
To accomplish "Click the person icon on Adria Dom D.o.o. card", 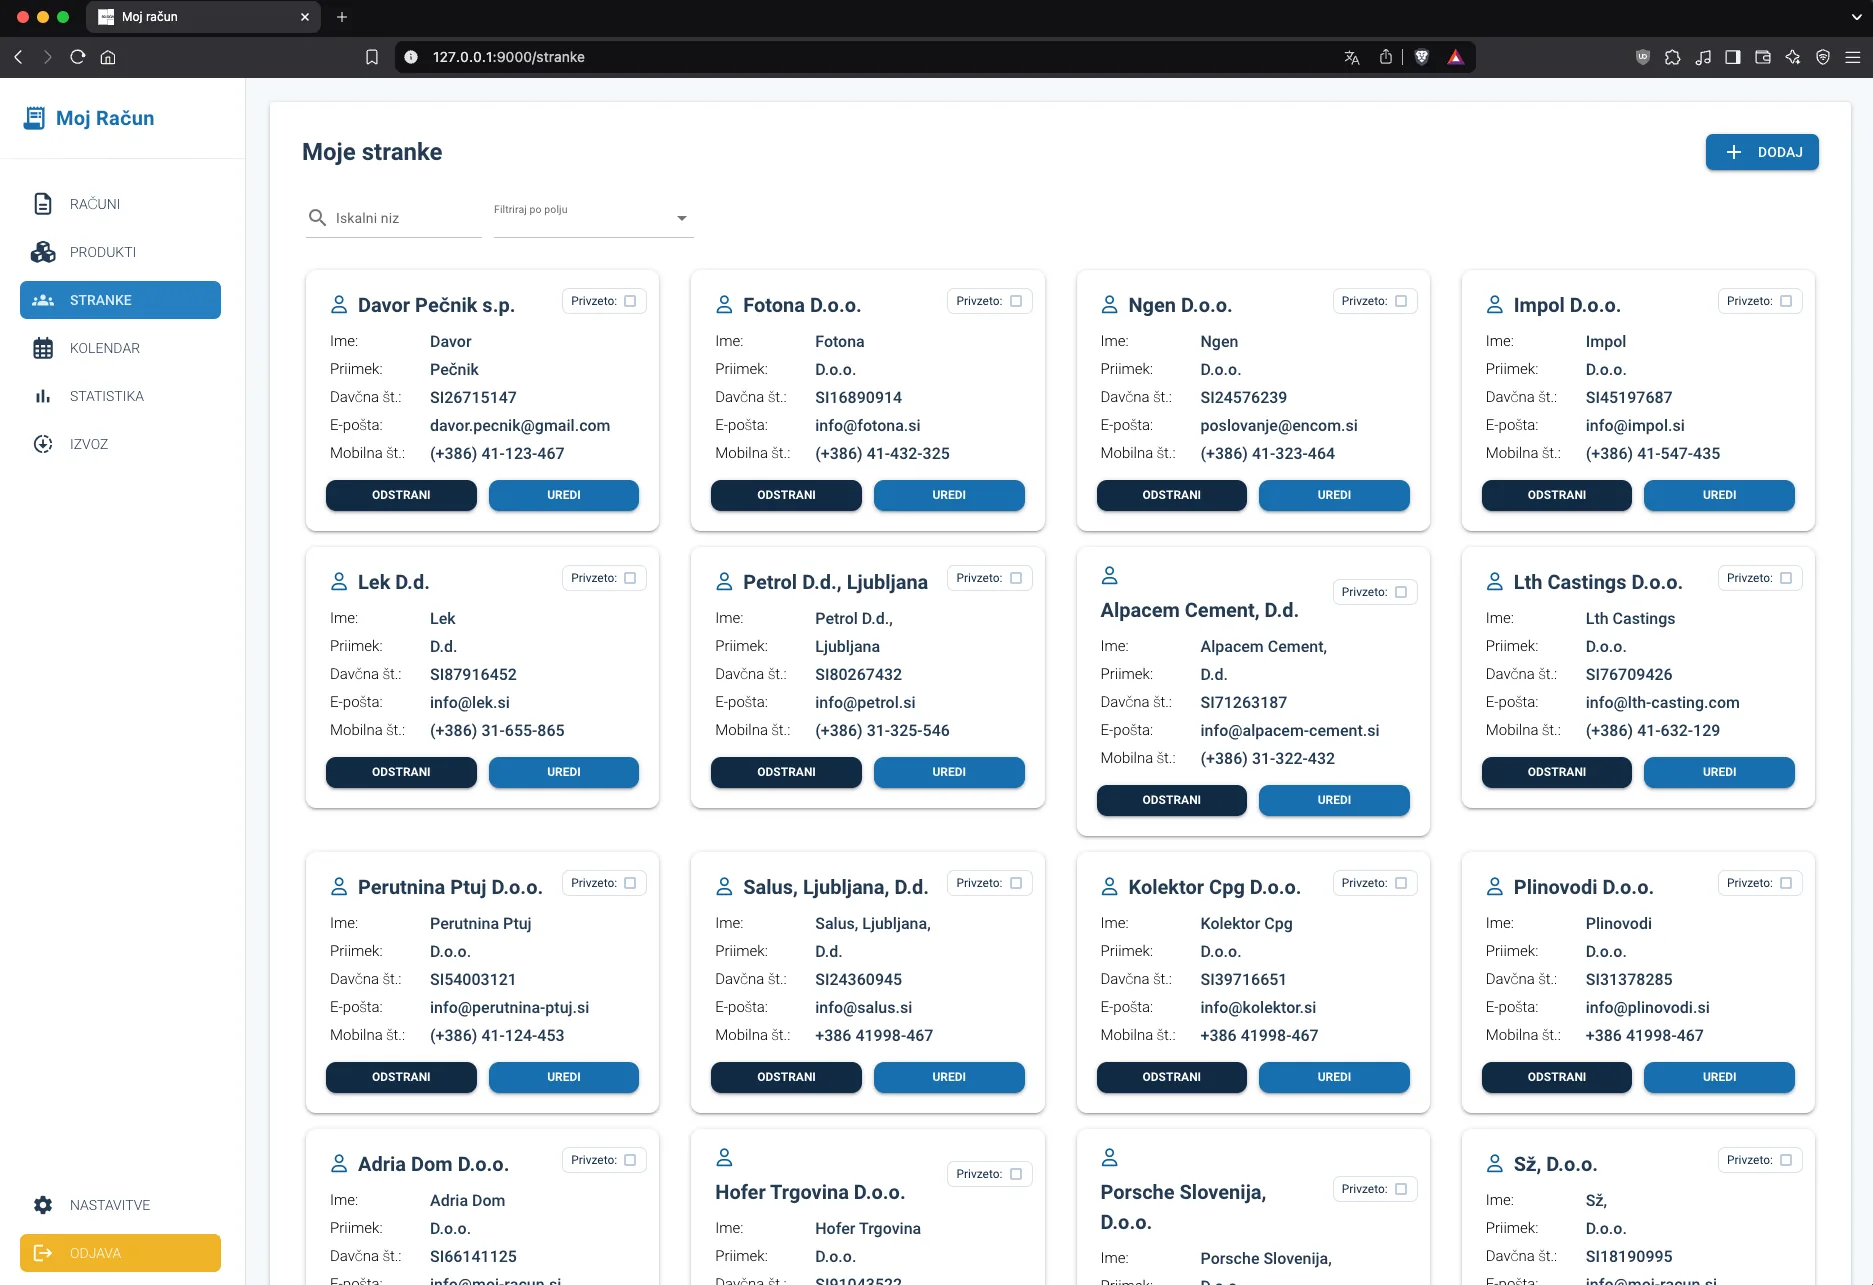I will click(339, 1163).
